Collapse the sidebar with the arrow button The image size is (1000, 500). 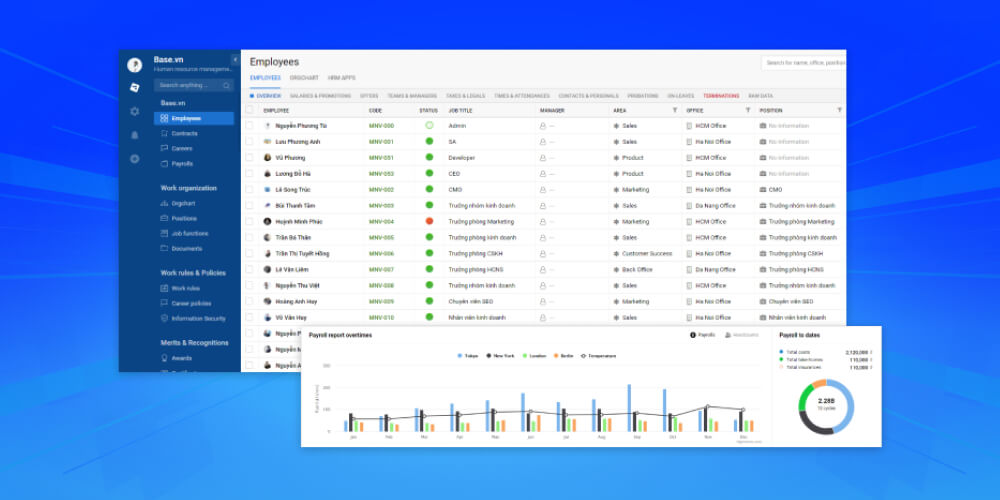pos(235,60)
